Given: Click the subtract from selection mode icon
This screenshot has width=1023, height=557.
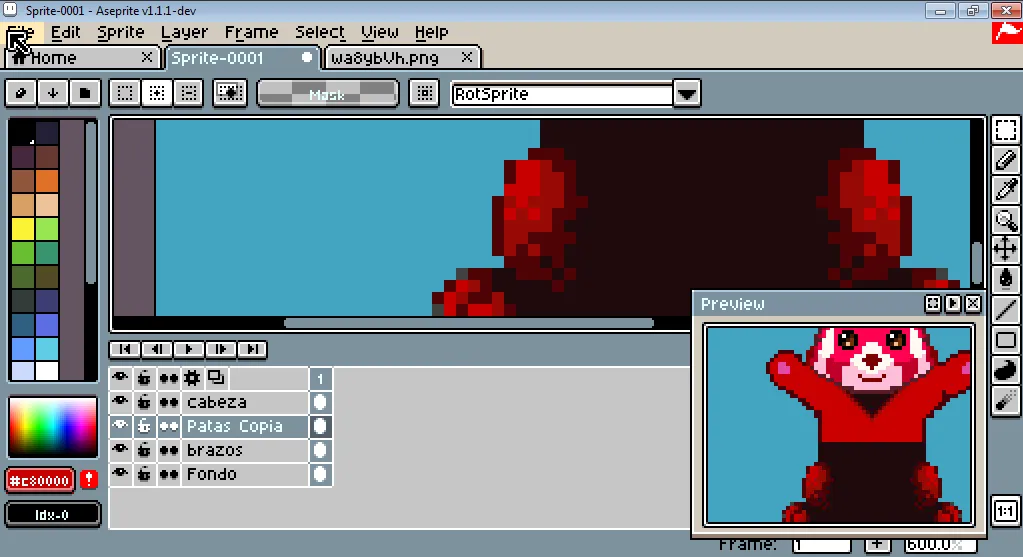Looking at the screenshot, I should click(189, 93).
